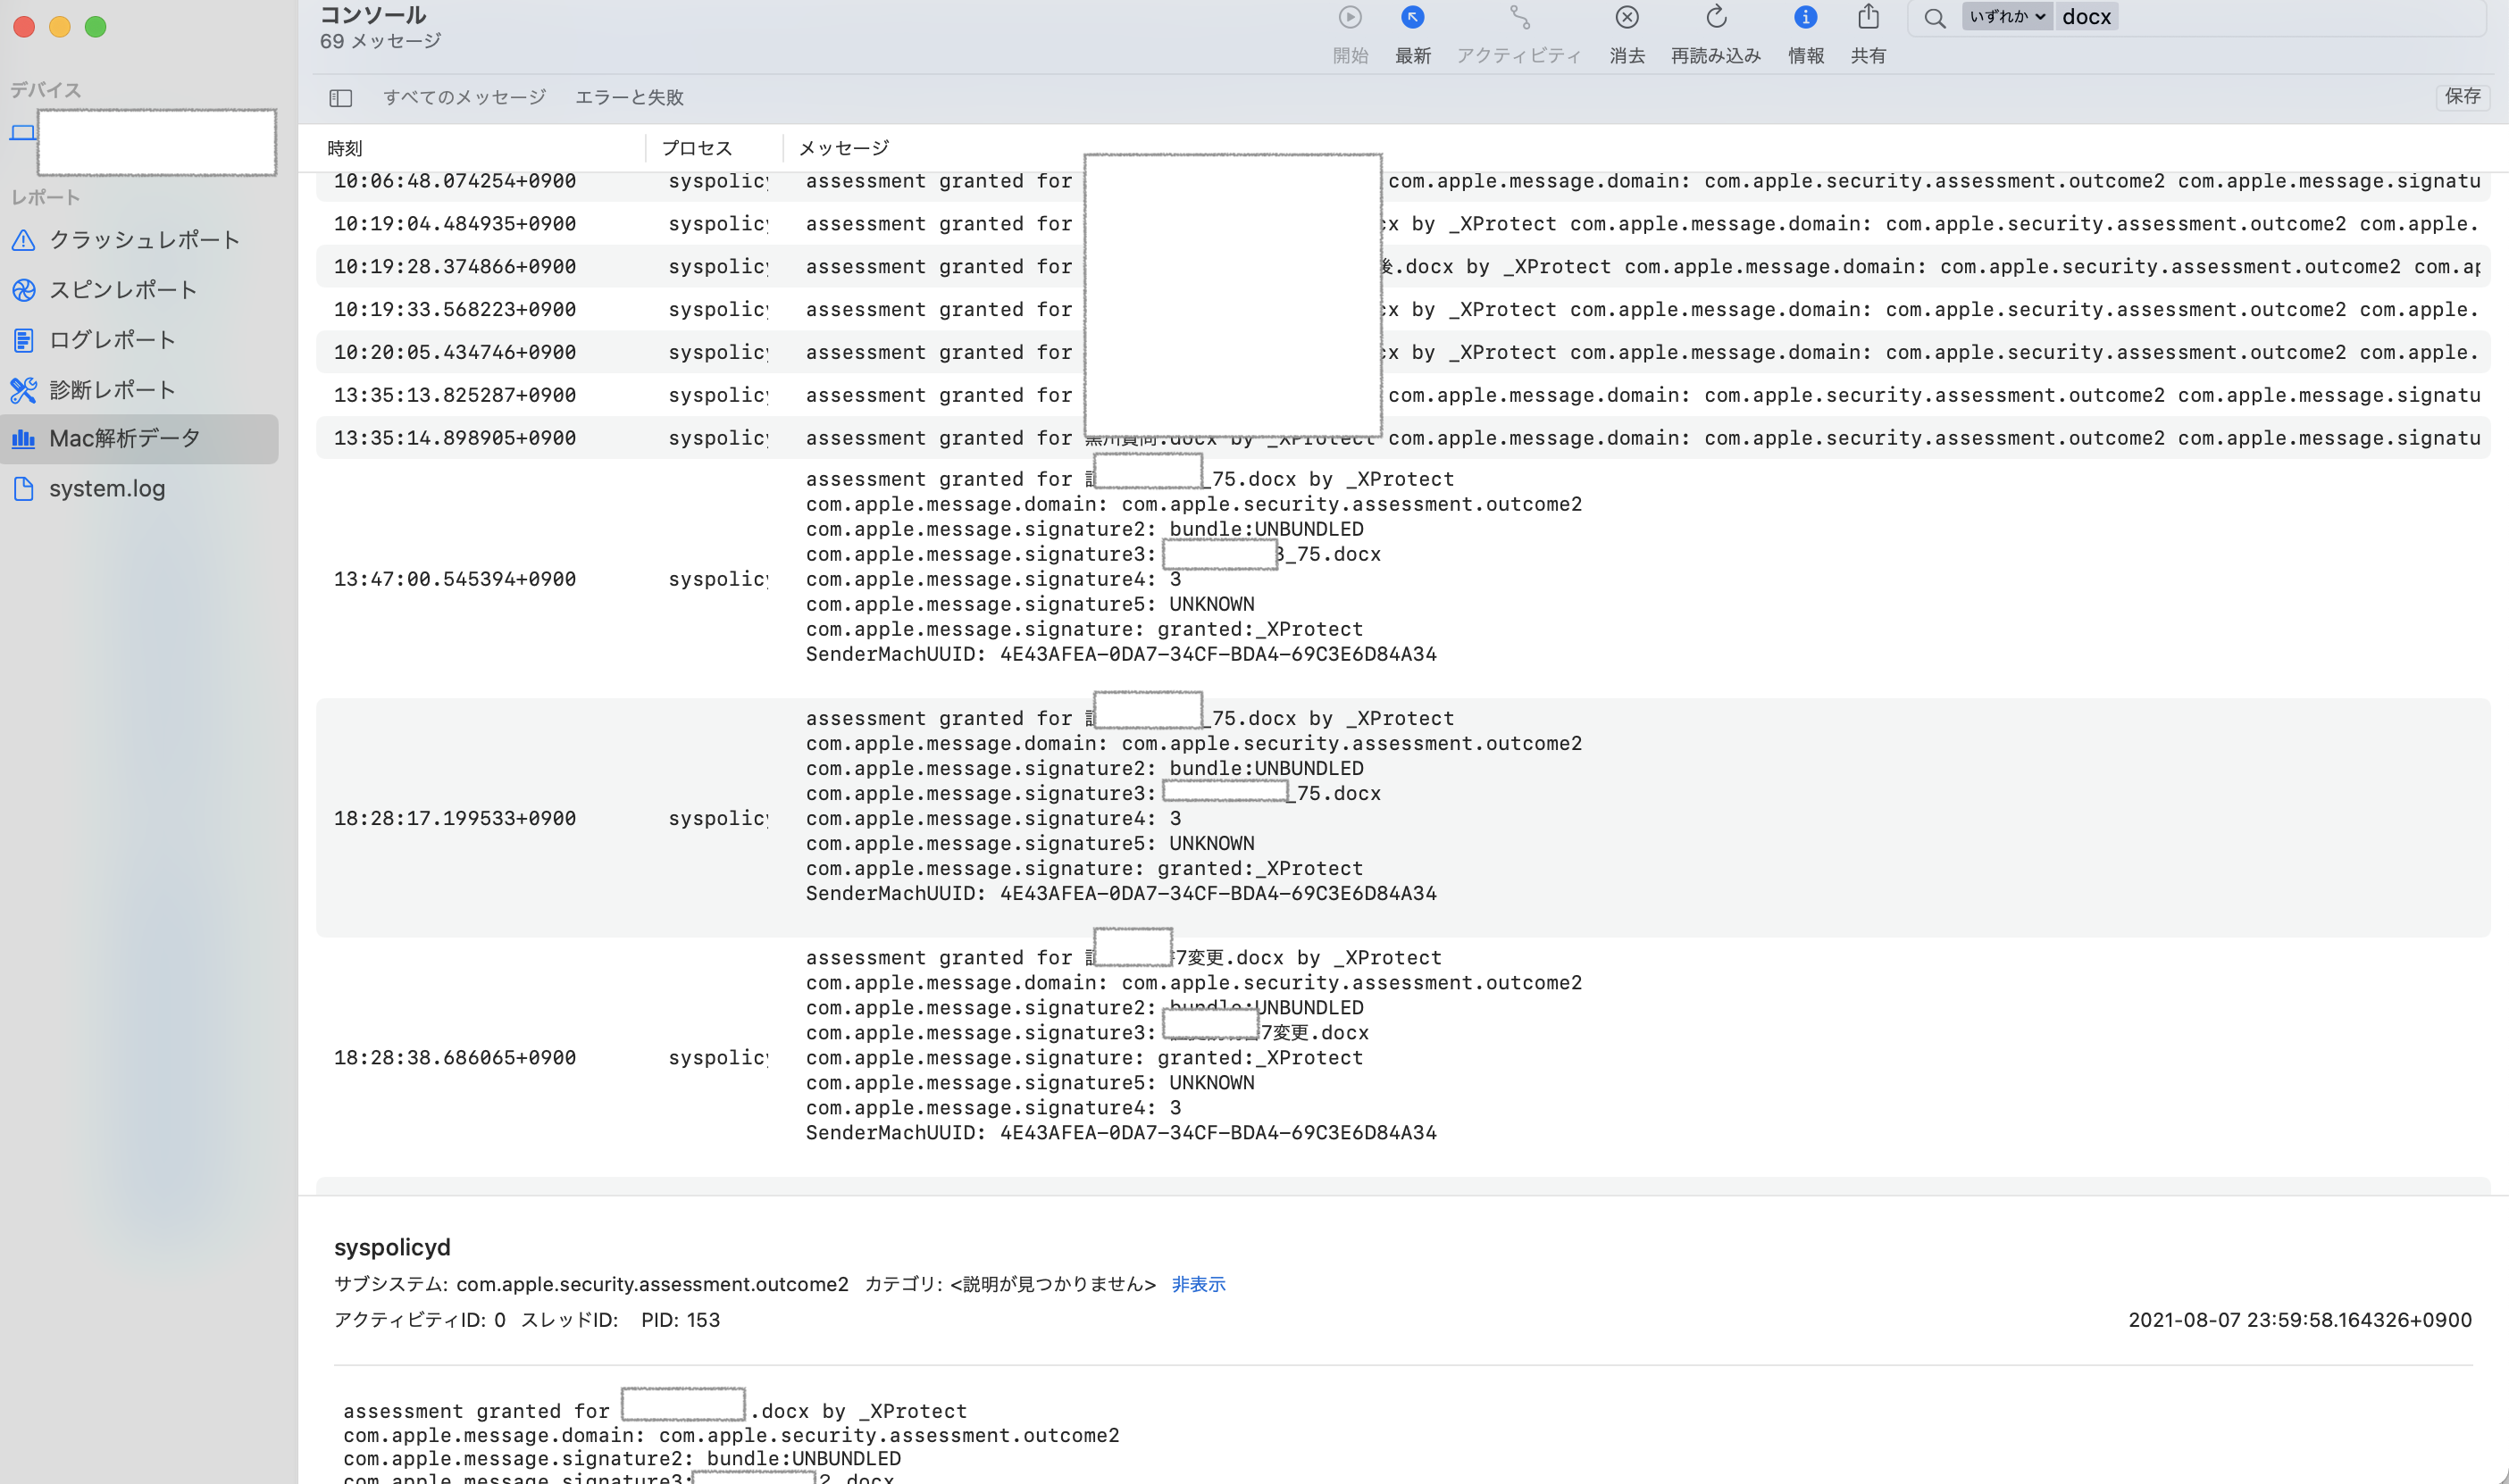This screenshot has height=1484, width=2509.
Task: Open the いずれか search filter dropdown
Action: [2006, 16]
